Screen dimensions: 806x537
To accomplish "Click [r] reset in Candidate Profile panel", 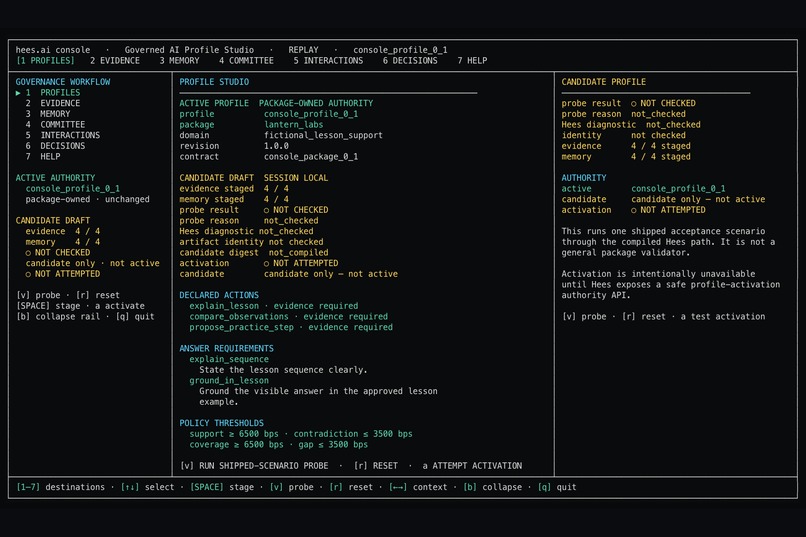I will coord(644,317).
